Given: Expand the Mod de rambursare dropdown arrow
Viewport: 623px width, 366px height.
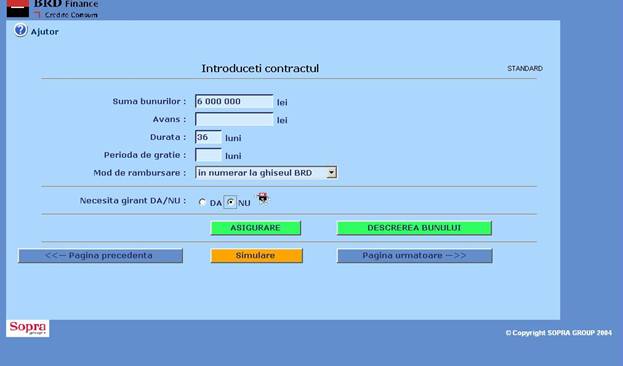Looking at the screenshot, I should pos(331,172).
